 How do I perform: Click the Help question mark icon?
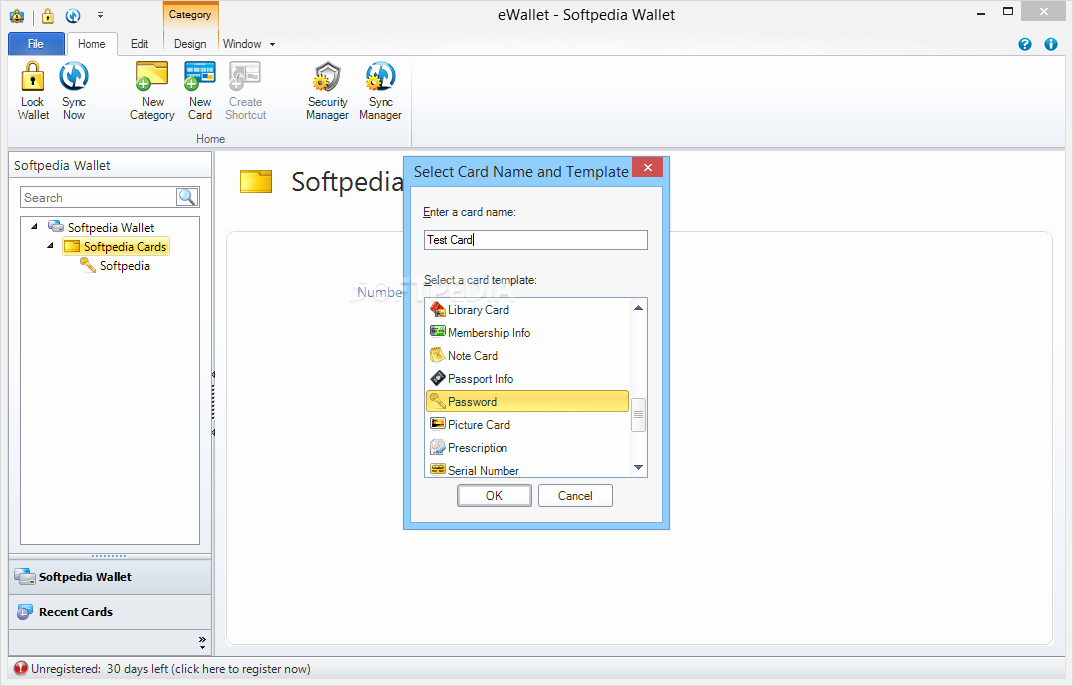point(1024,45)
